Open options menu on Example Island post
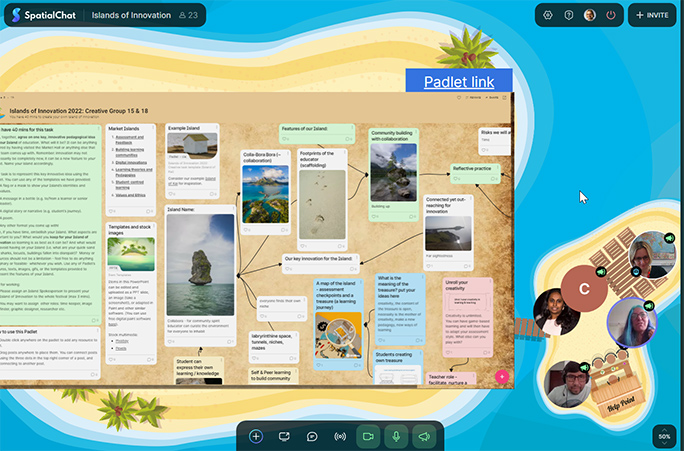The width and height of the screenshot is (684, 451). click(x=216, y=127)
